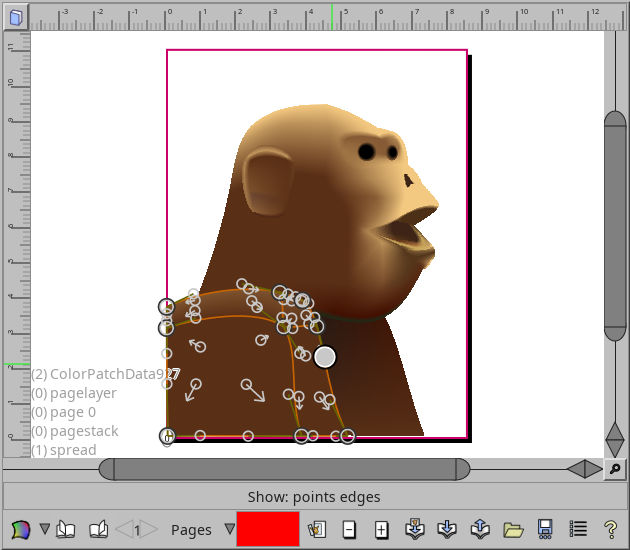Select the large filled white mesh control point
Image resolution: width=630 pixels, height=550 pixels.
pos(325,357)
